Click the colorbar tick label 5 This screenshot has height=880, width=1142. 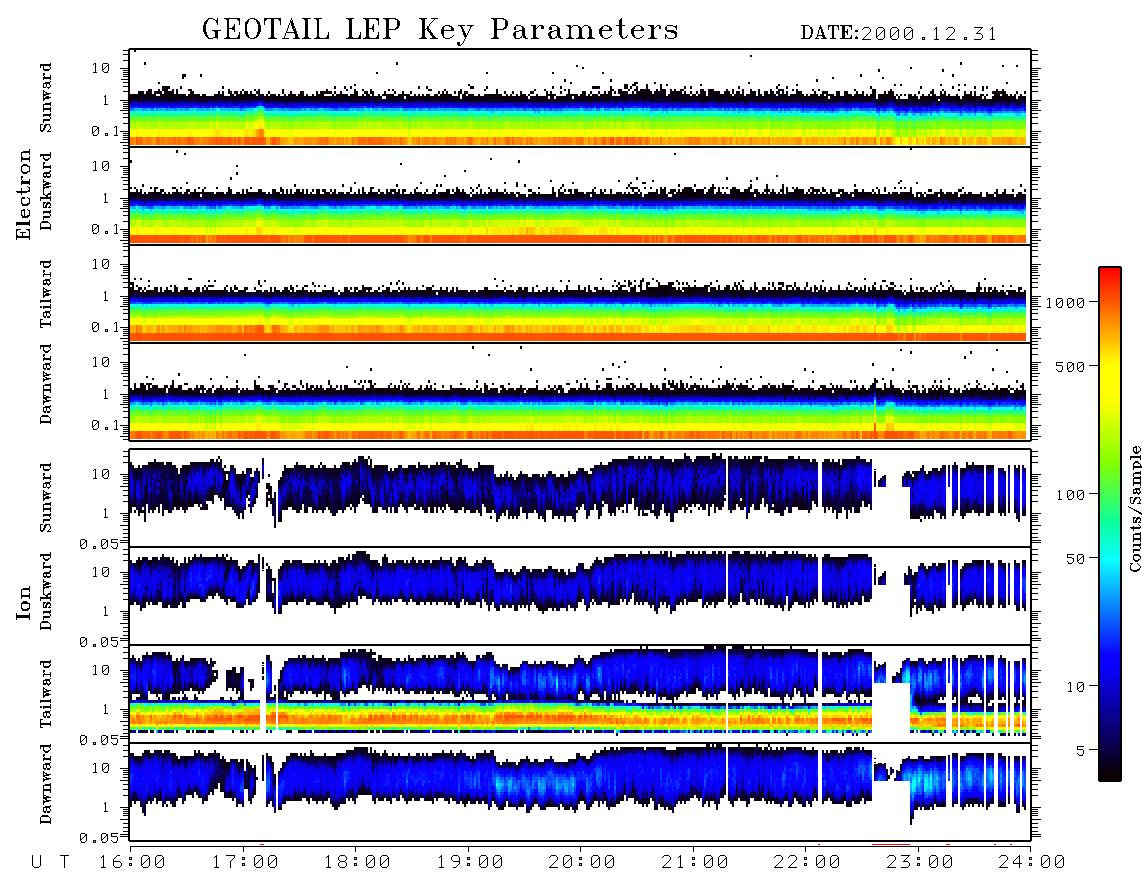pyautogui.click(x=1080, y=751)
